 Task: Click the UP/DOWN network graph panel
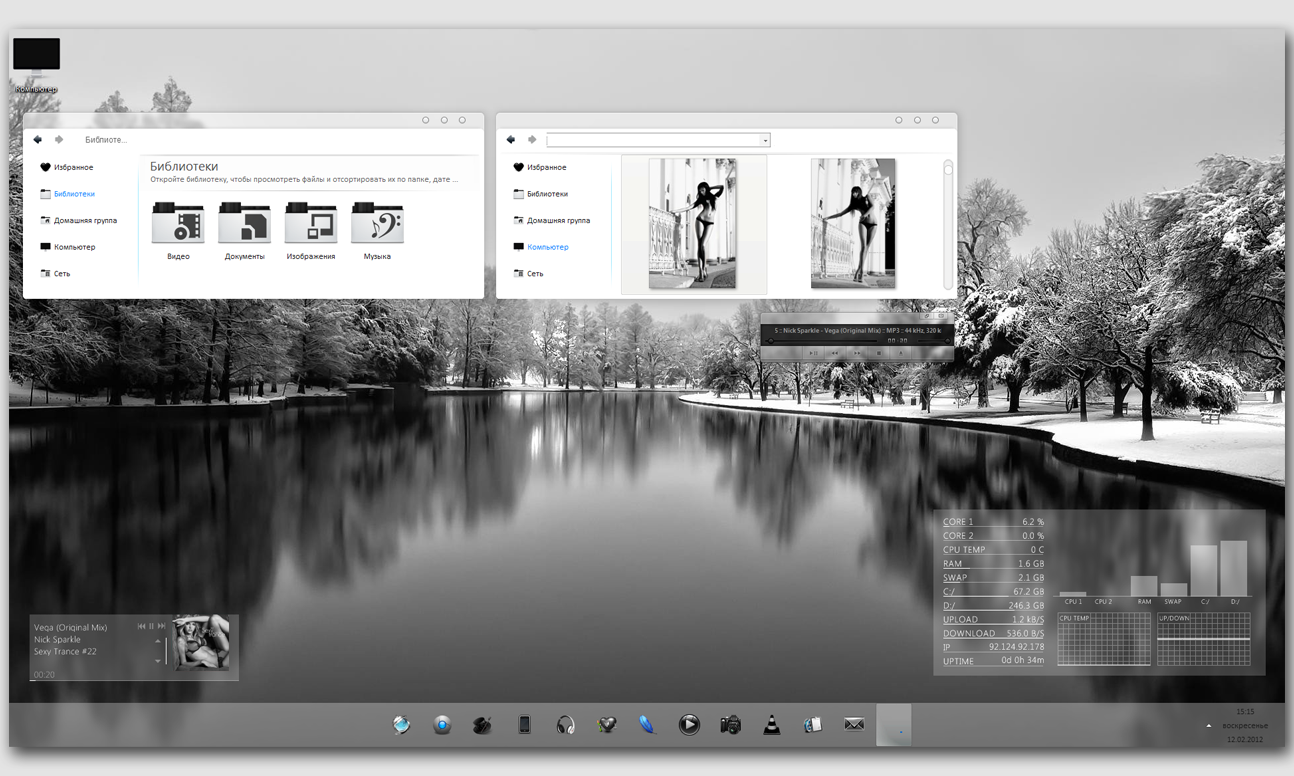pos(1203,639)
